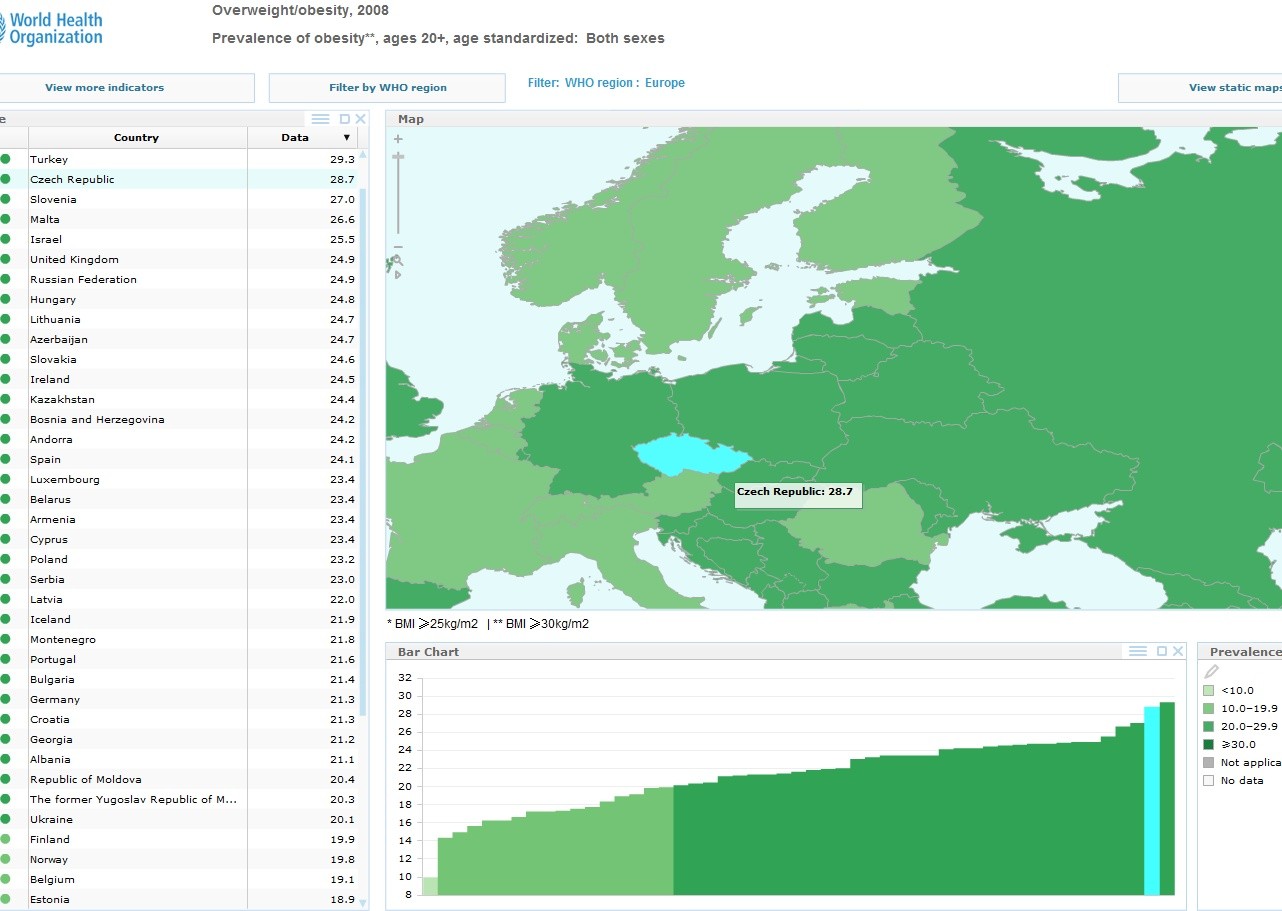Image resolution: width=1282 pixels, height=911 pixels.
Task: Select the Andorra row
Action: [179, 439]
